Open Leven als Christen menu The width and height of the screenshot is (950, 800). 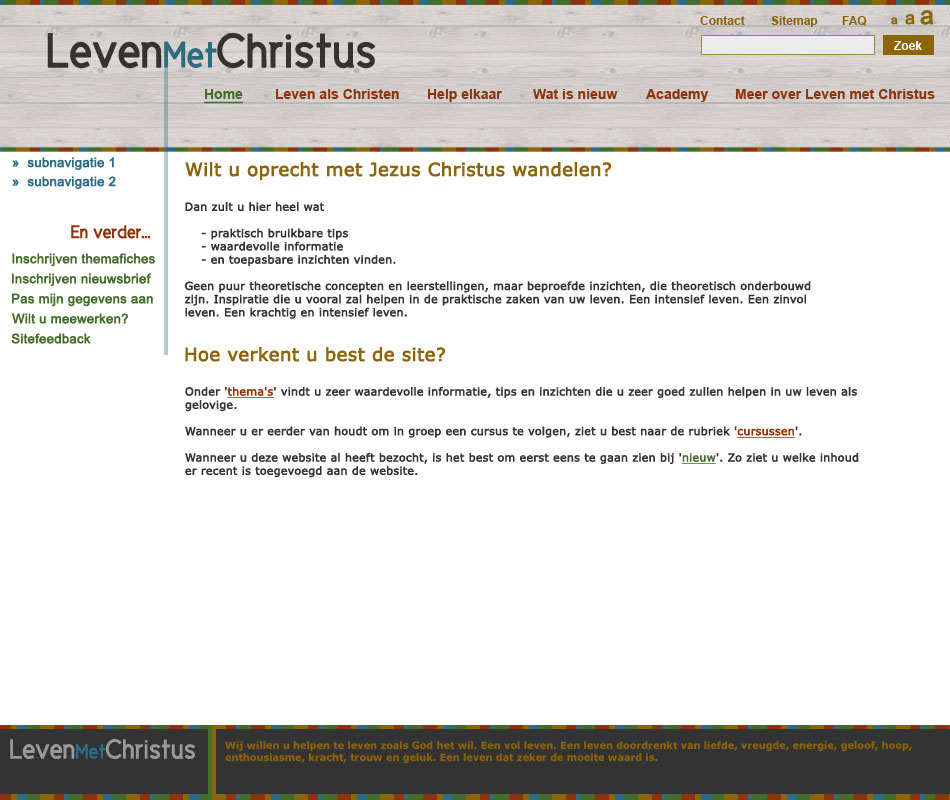337,95
